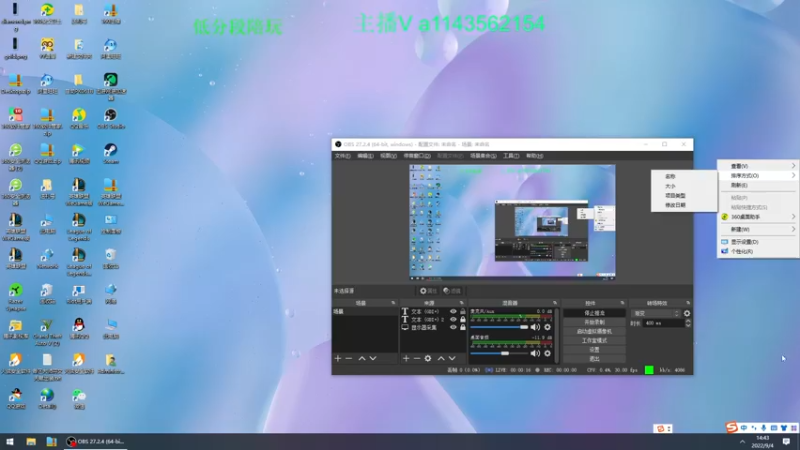Show hidden tray icons chevron on taskbar
The height and width of the screenshot is (450, 800).
(742, 442)
